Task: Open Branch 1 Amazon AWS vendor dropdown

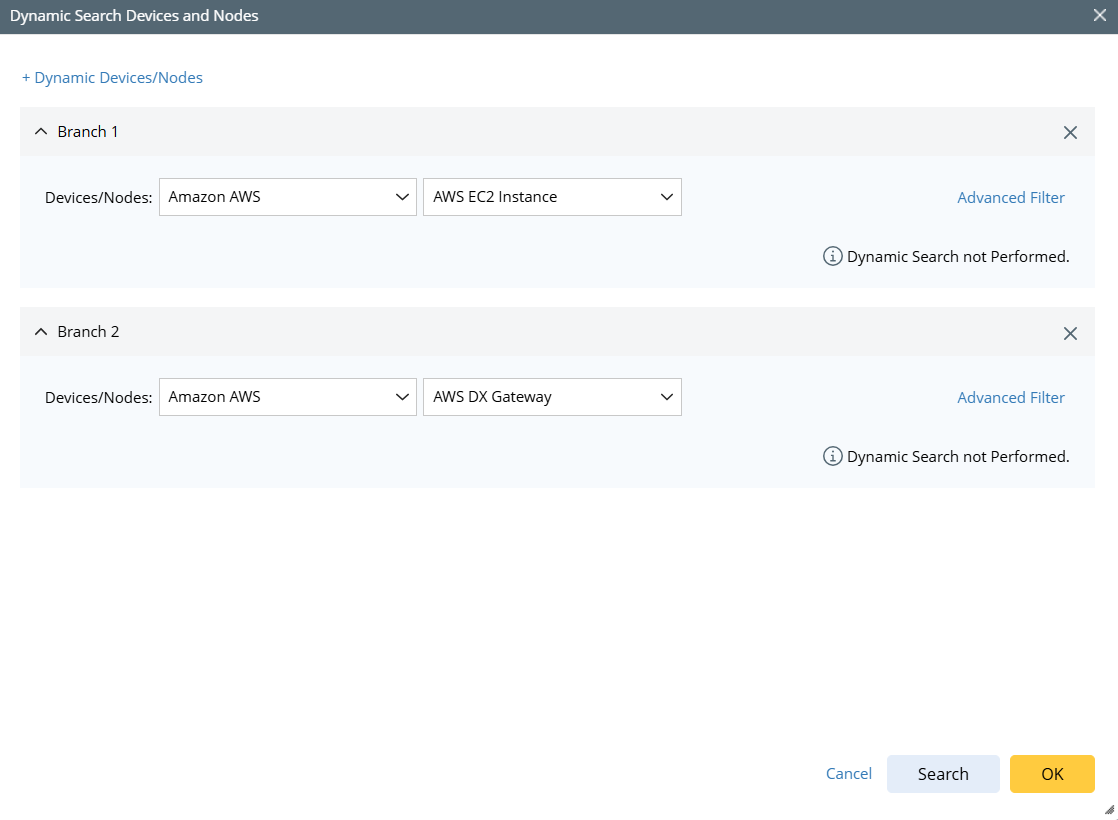Action: coord(287,197)
